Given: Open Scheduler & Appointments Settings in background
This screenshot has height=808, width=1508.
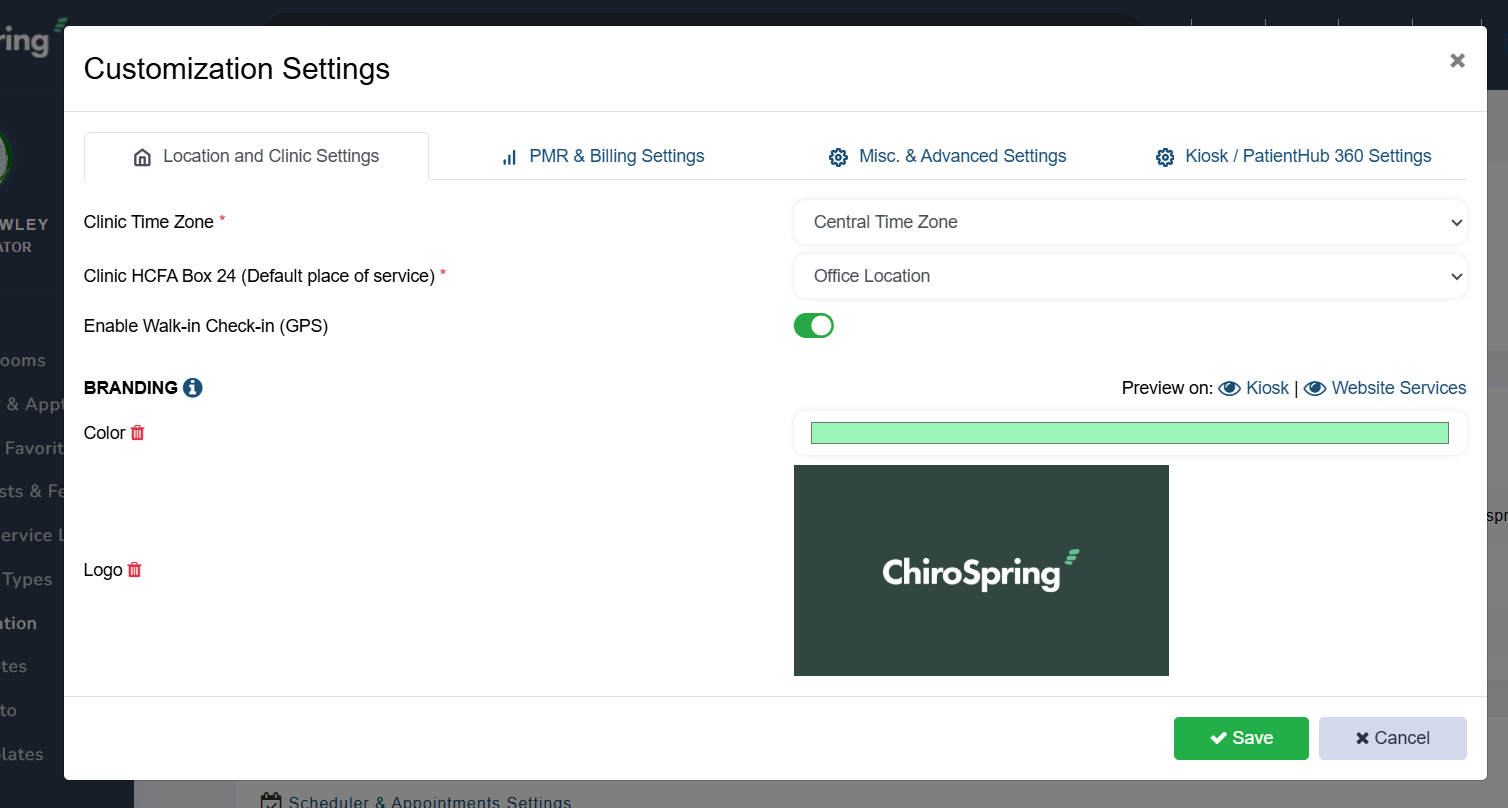Looking at the screenshot, I should (x=430, y=801).
